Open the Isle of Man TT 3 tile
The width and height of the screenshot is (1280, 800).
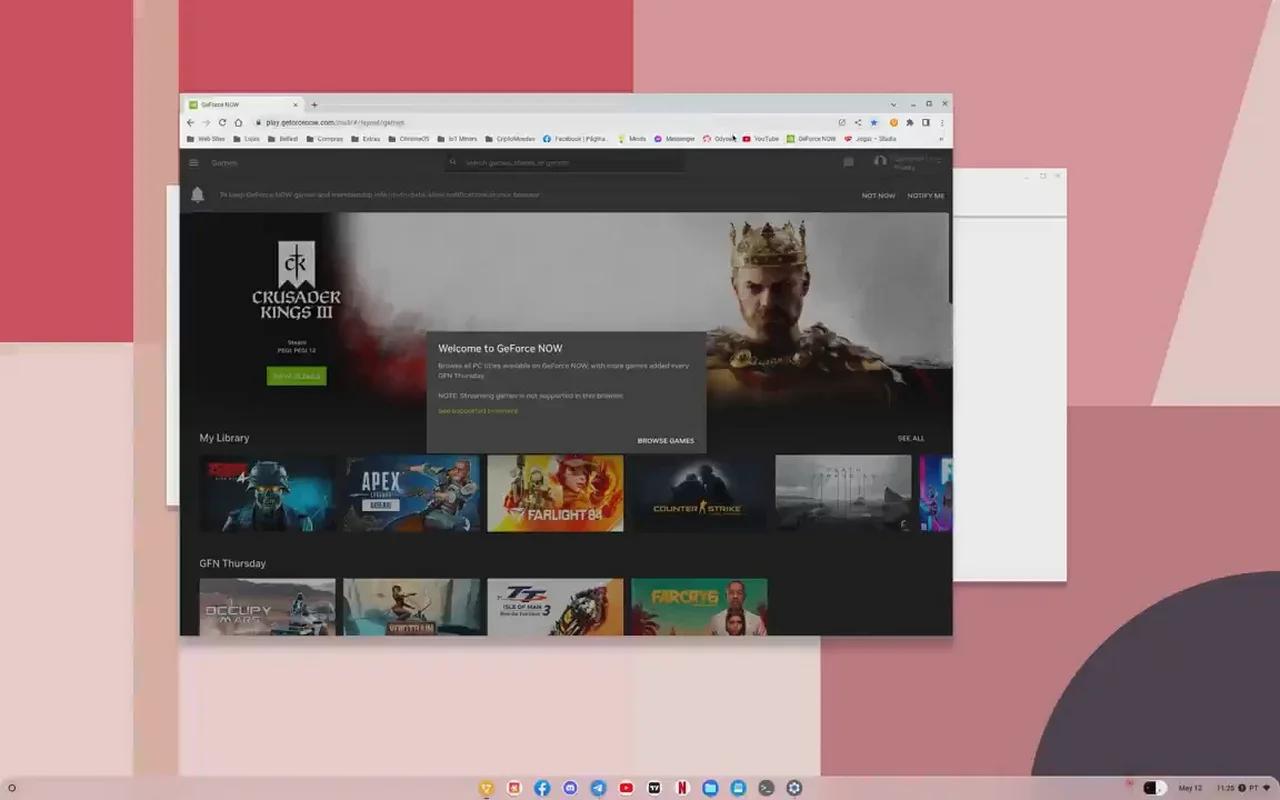(555, 607)
